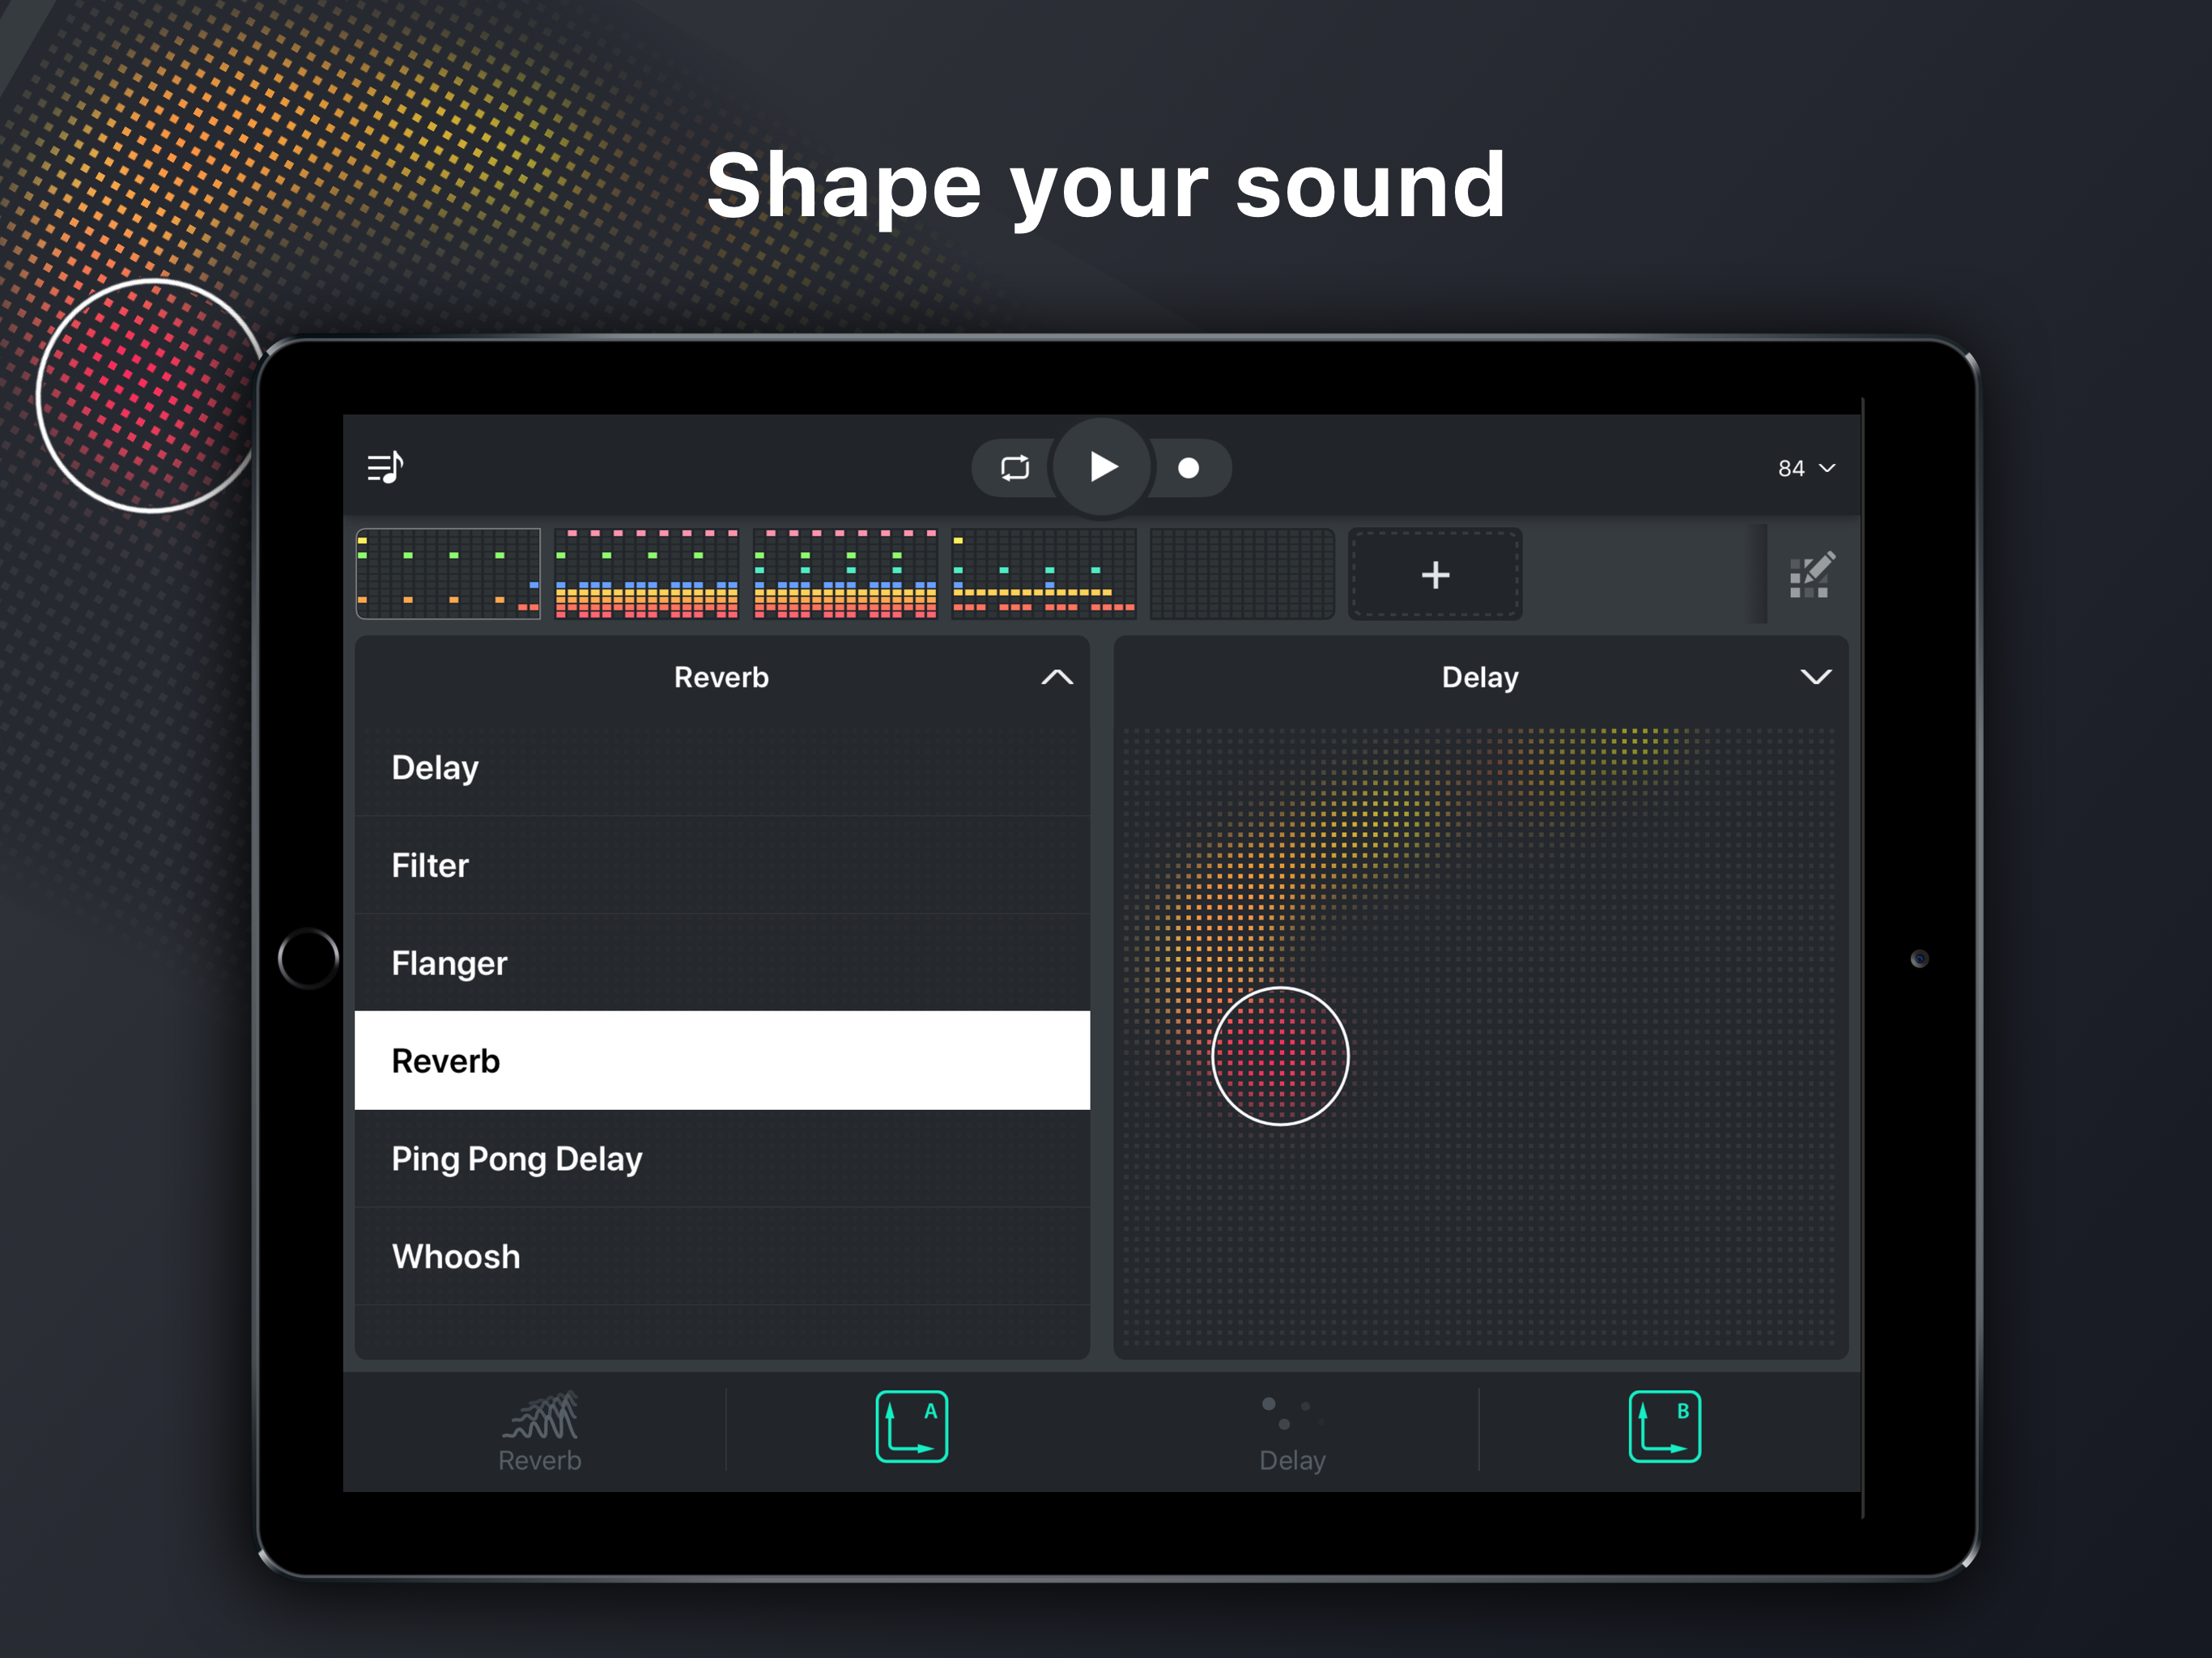The width and height of the screenshot is (2212, 1658).
Task: Expand the Delay effect dropdown chevron
Action: pos(1815,677)
